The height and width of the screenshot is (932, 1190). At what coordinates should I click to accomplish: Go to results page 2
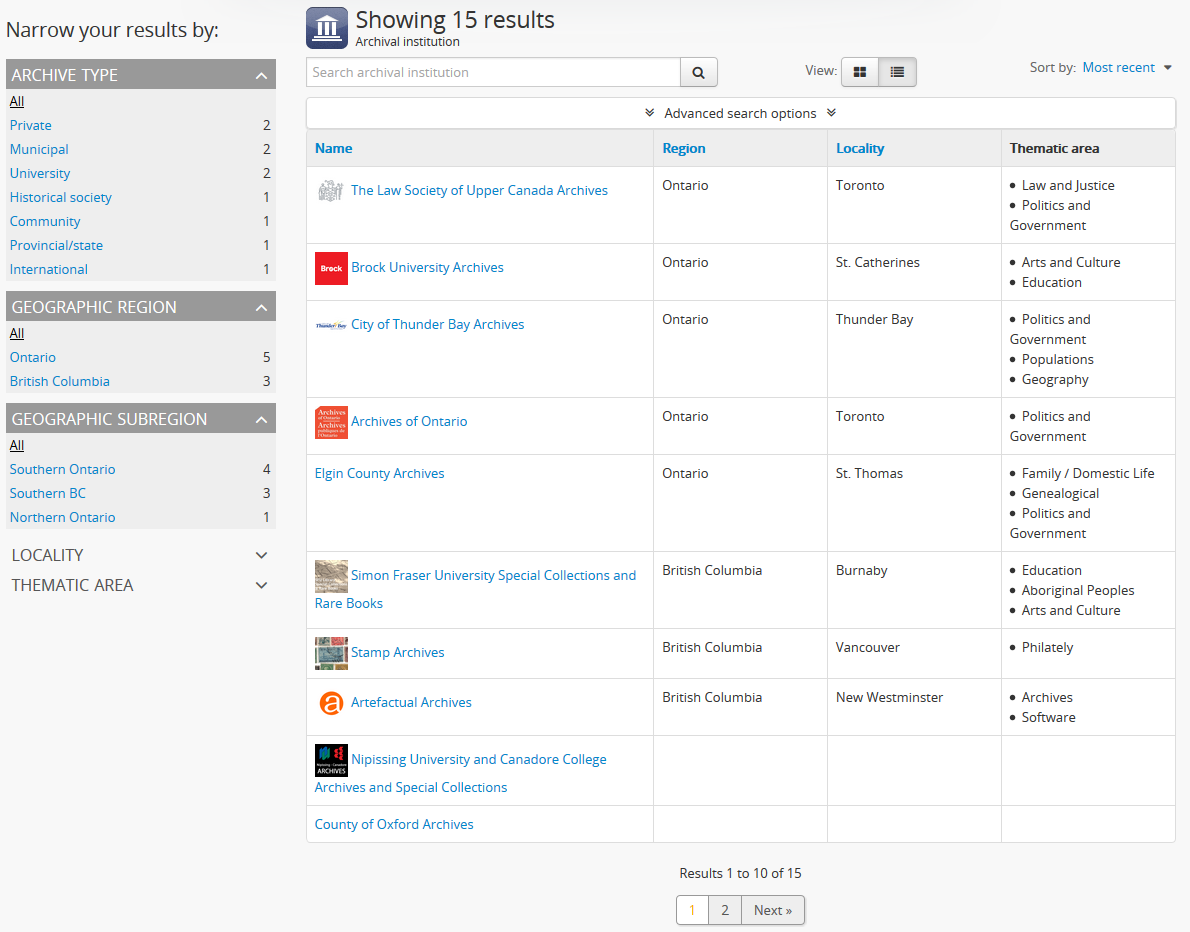725,910
